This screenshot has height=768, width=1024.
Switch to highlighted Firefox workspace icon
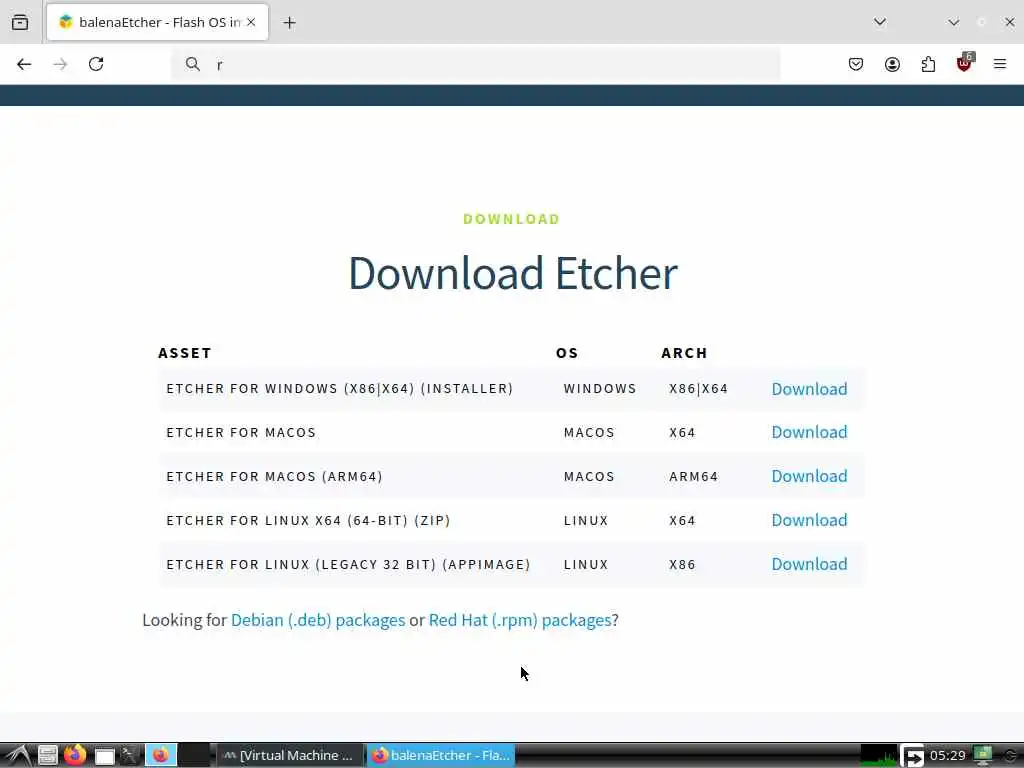(x=161, y=756)
